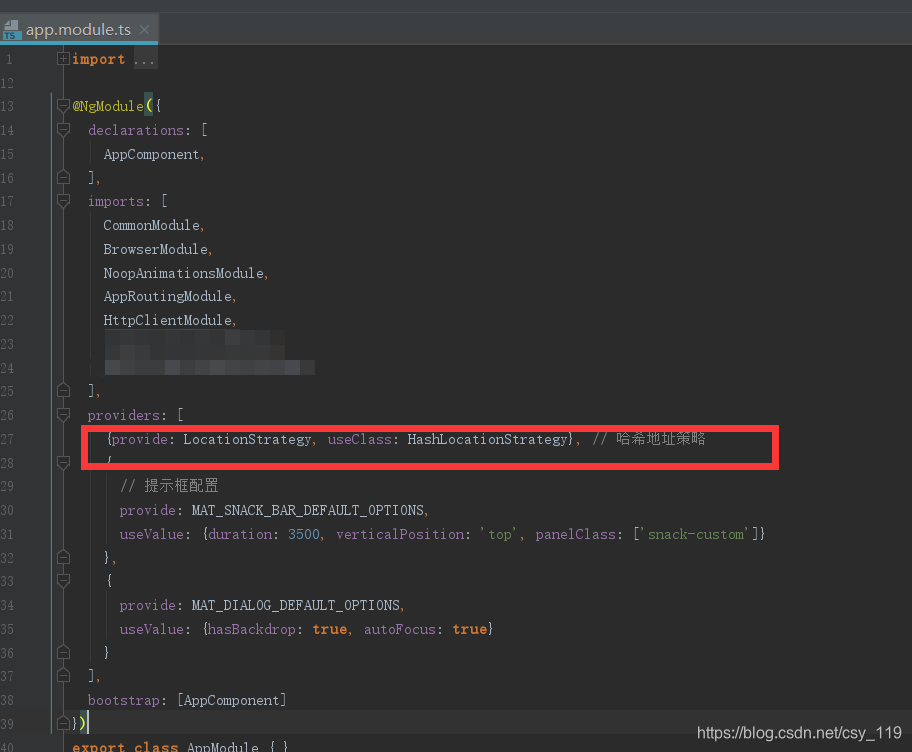Click fold end marker at line 36
Image resolution: width=912 pixels, height=752 pixels.
63,652
